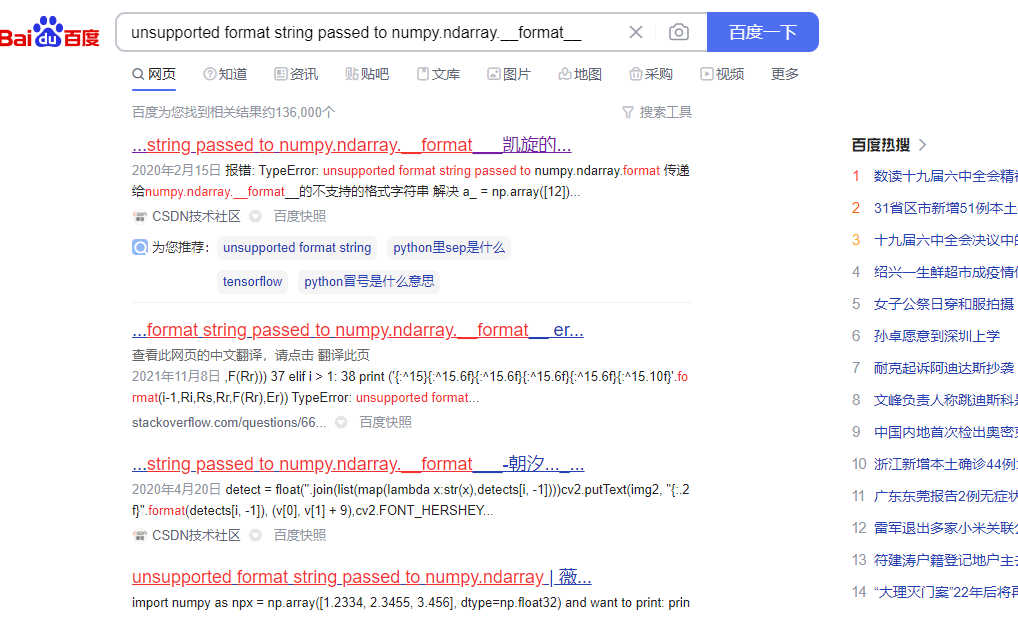Select the 'tensorflow' suggestion chip
The height and width of the screenshot is (618, 1018).
253,281
